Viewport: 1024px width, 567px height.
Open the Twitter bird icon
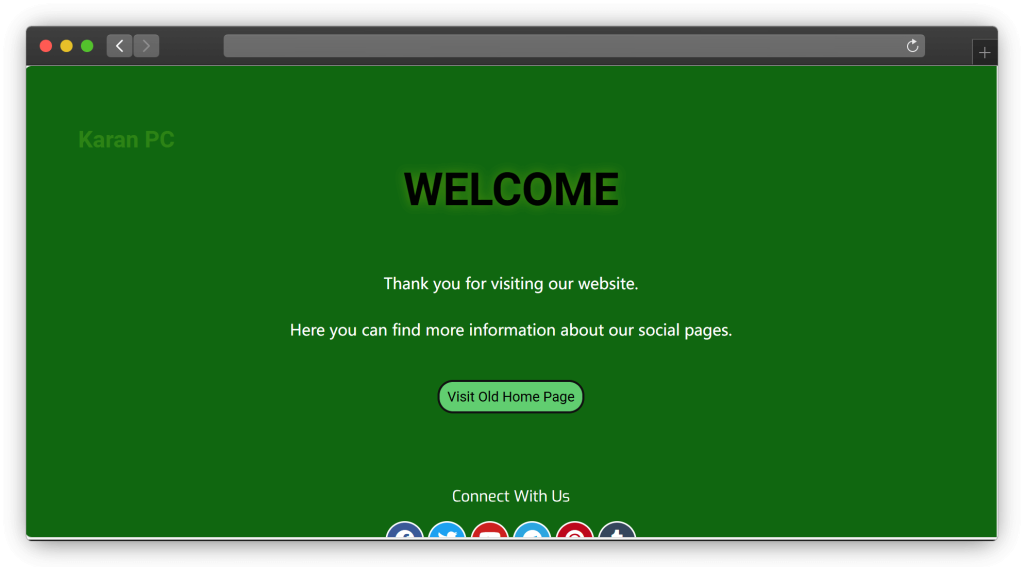[447, 531]
